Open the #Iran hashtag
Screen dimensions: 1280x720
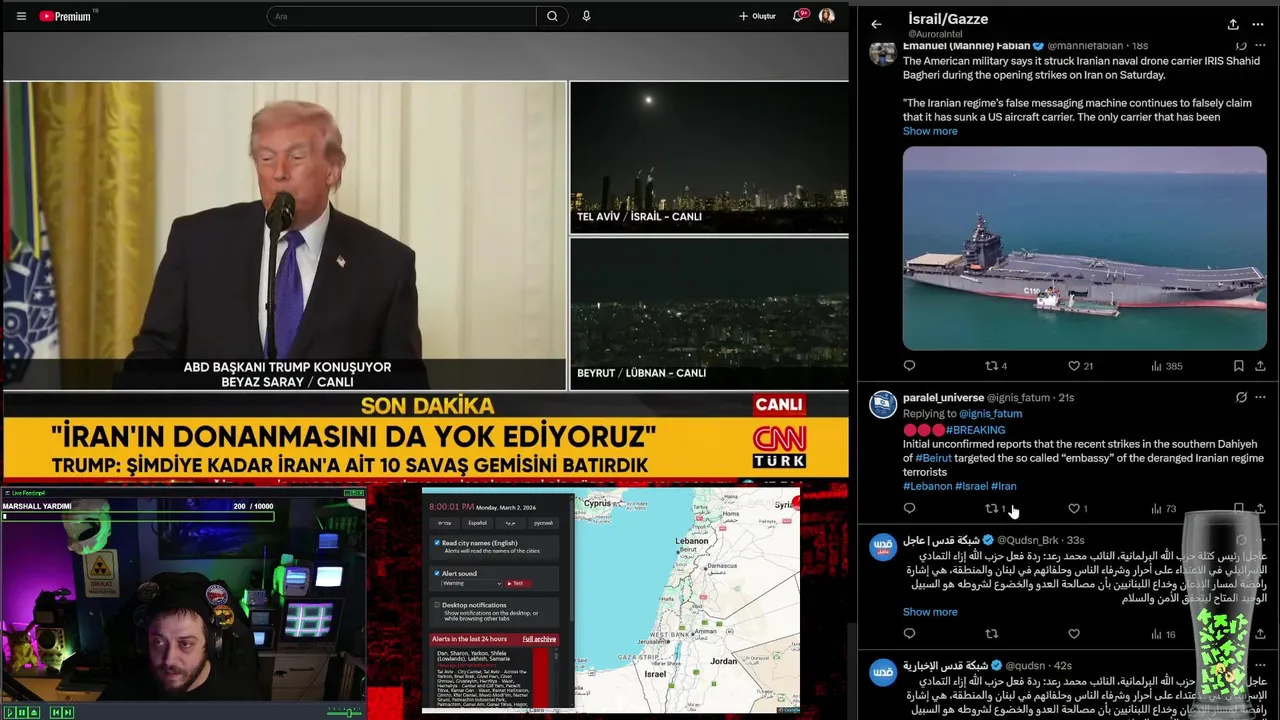(x=1003, y=486)
